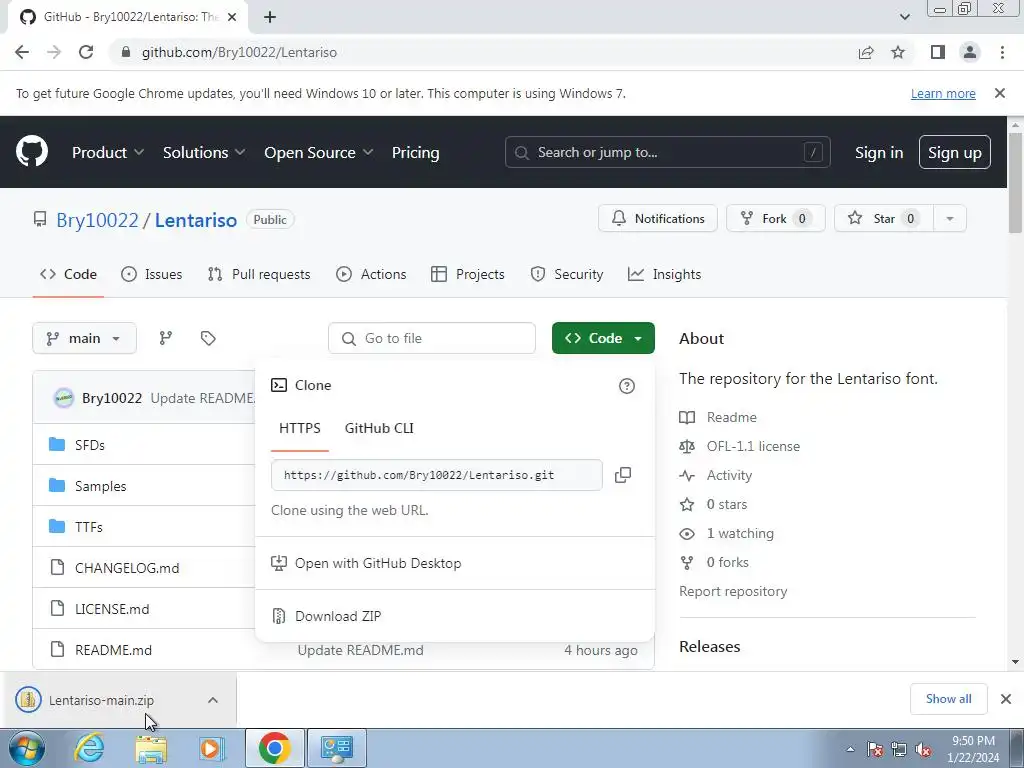View site information via the padlock icon
Screen dimensions: 1024x768
pyautogui.click(x=127, y=52)
